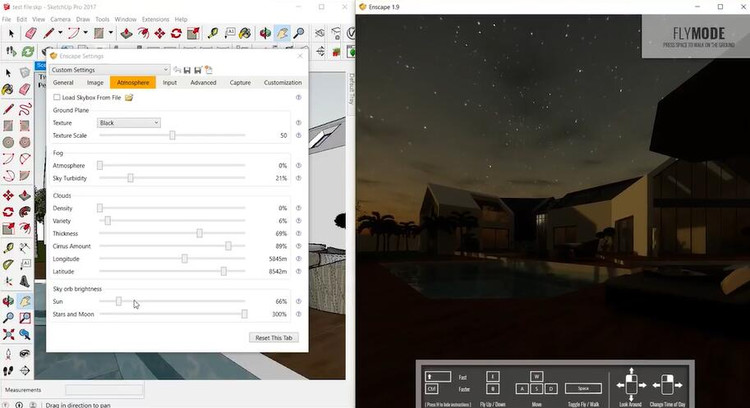Enable Load Skybox From File checkbox
Viewport: 750px width, 408px height.
(56, 97)
